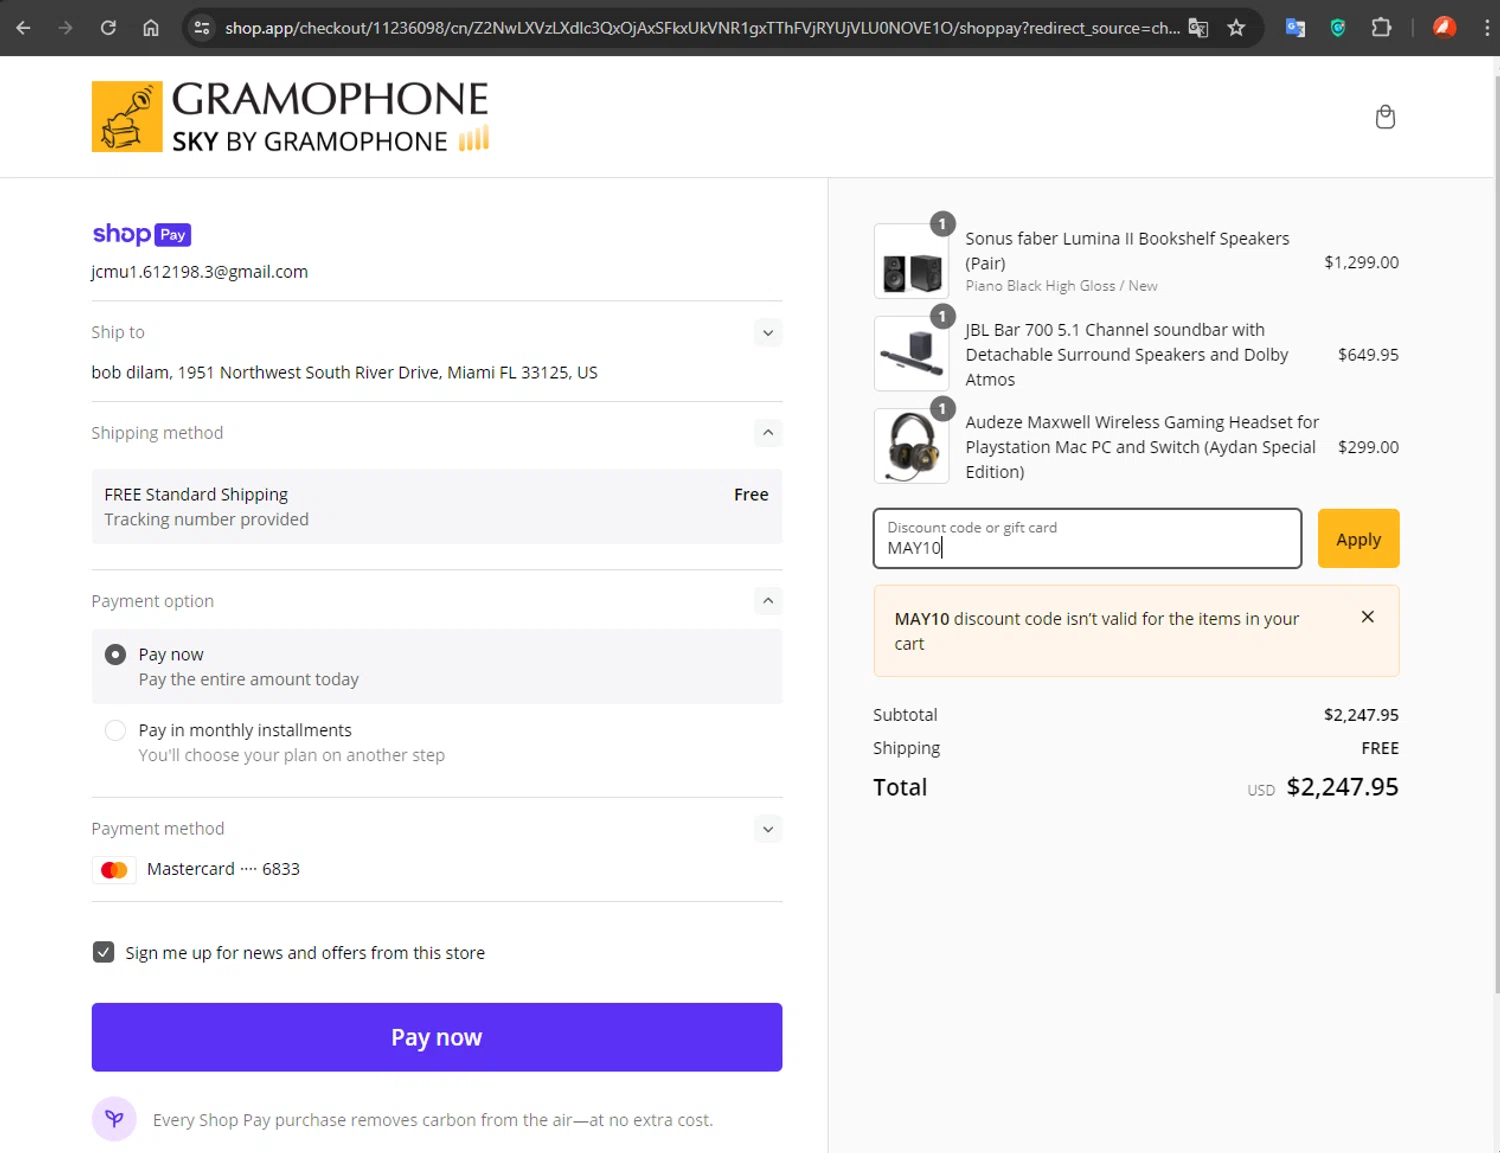Click the Mastercard card icon
This screenshot has height=1153, width=1500.
[114, 870]
